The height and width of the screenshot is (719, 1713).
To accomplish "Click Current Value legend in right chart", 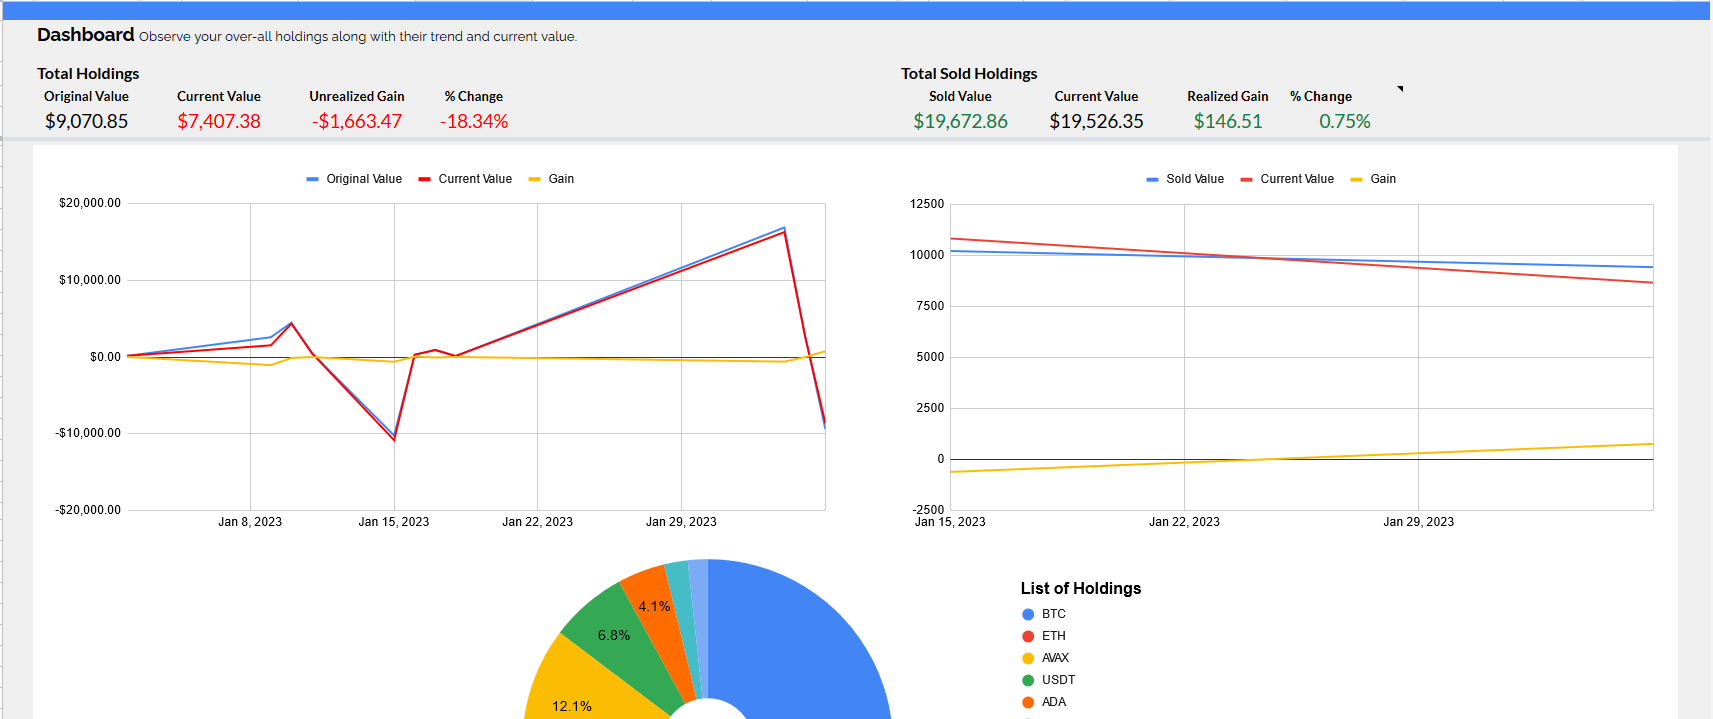I will click(1287, 179).
